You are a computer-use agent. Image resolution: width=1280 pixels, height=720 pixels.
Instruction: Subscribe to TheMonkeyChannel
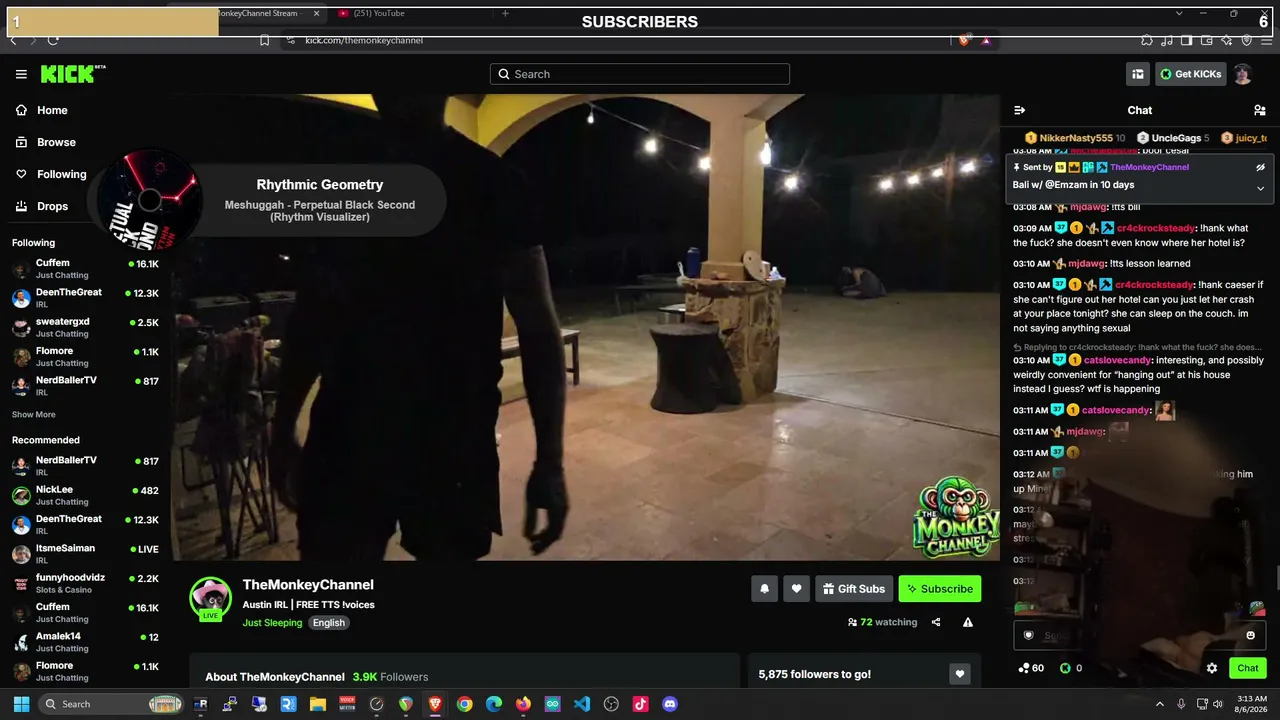click(940, 589)
